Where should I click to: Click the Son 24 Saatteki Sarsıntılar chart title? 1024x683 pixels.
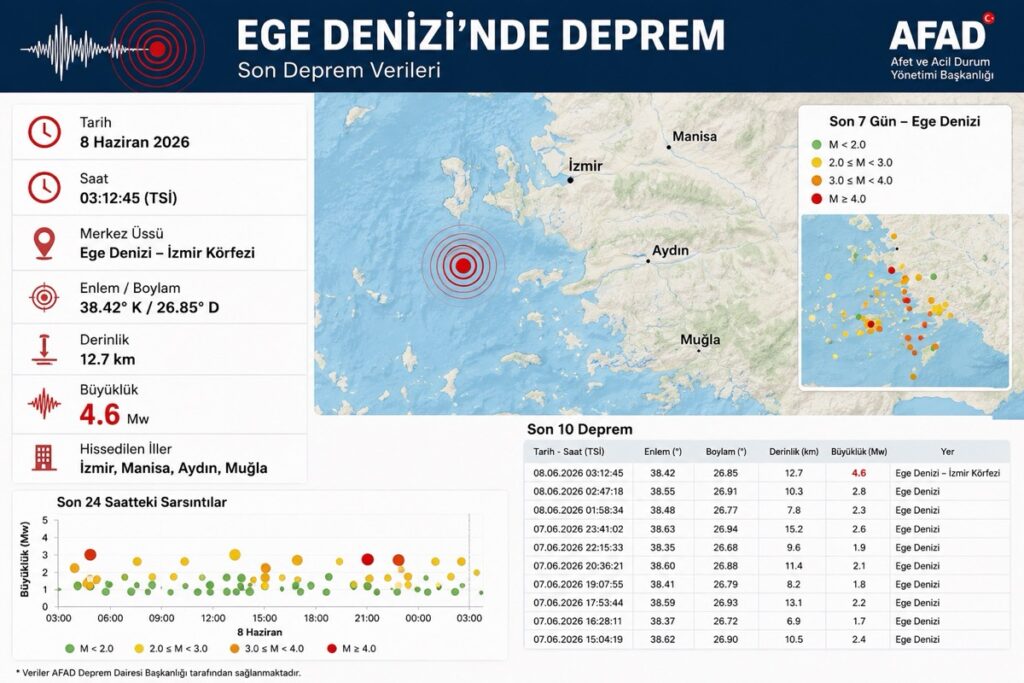142,502
